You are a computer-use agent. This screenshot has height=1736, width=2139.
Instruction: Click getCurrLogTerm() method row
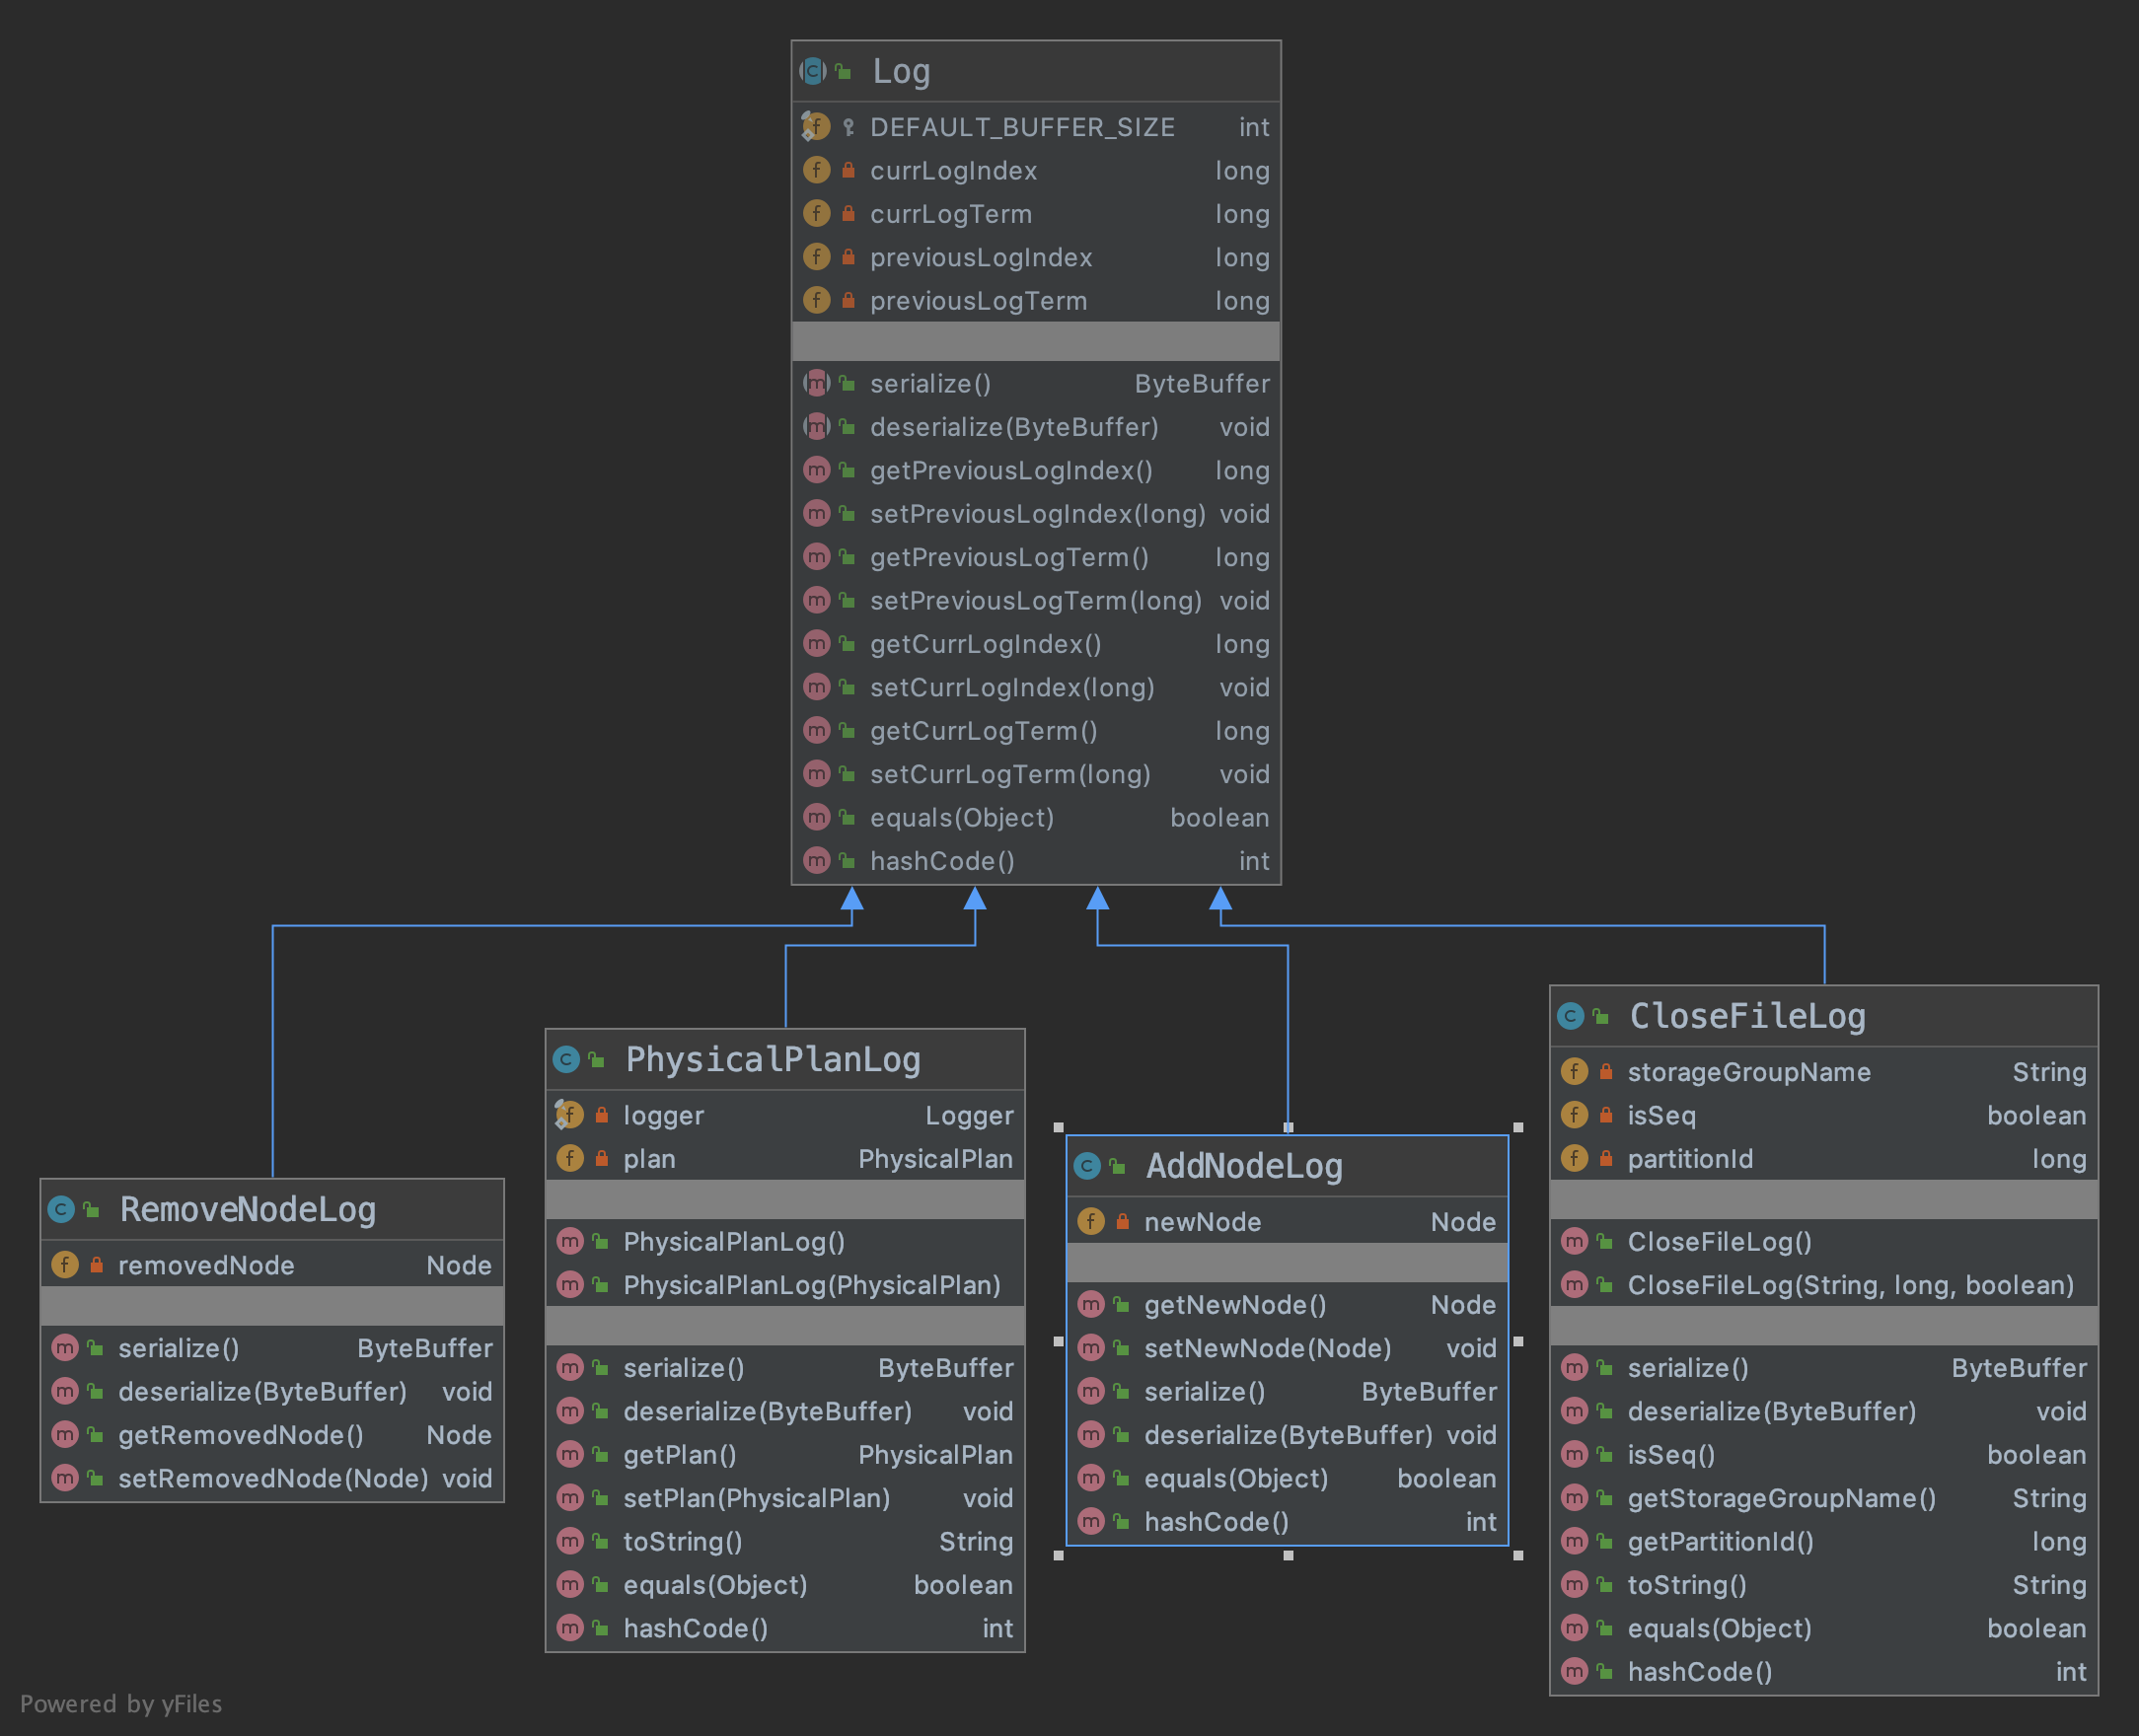coord(1036,731)
